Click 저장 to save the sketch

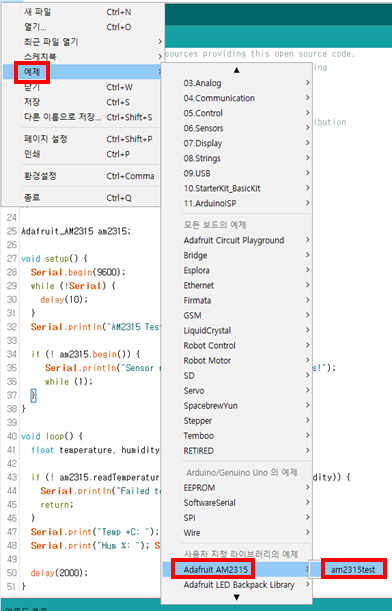click(x=82, y=102)
